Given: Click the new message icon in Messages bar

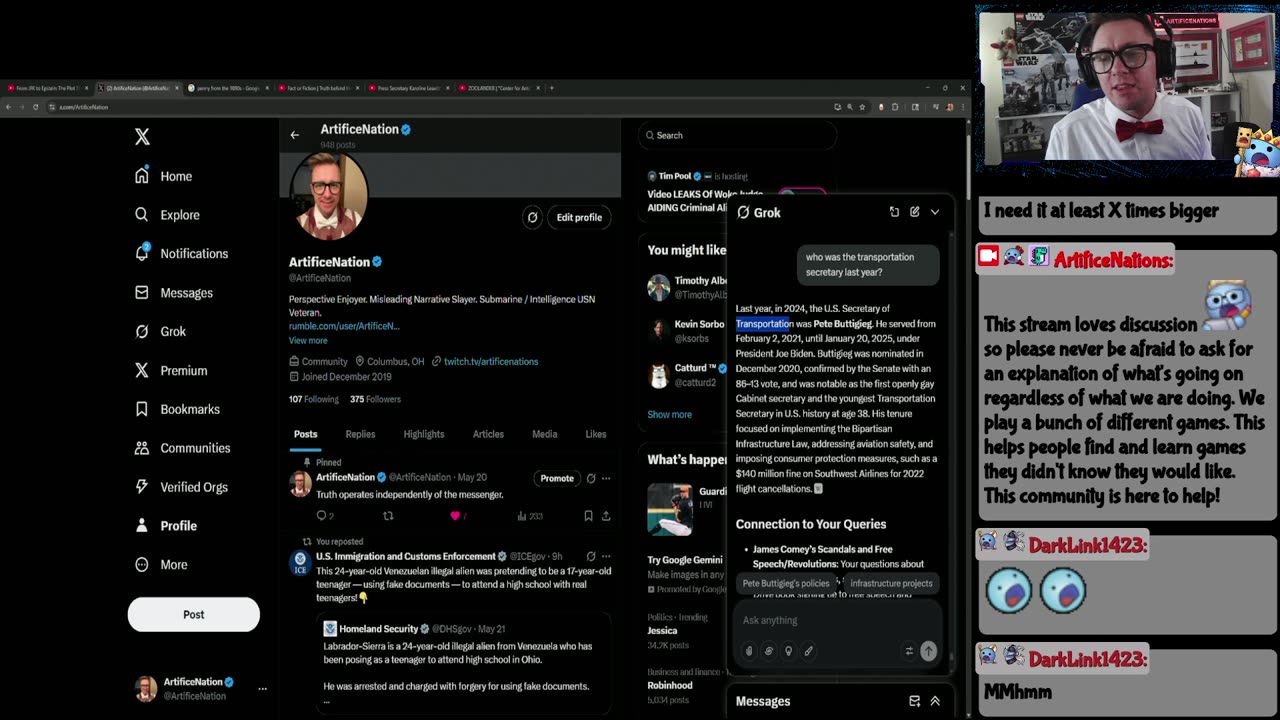Looking at the screenshot, I should coord(914,701).
